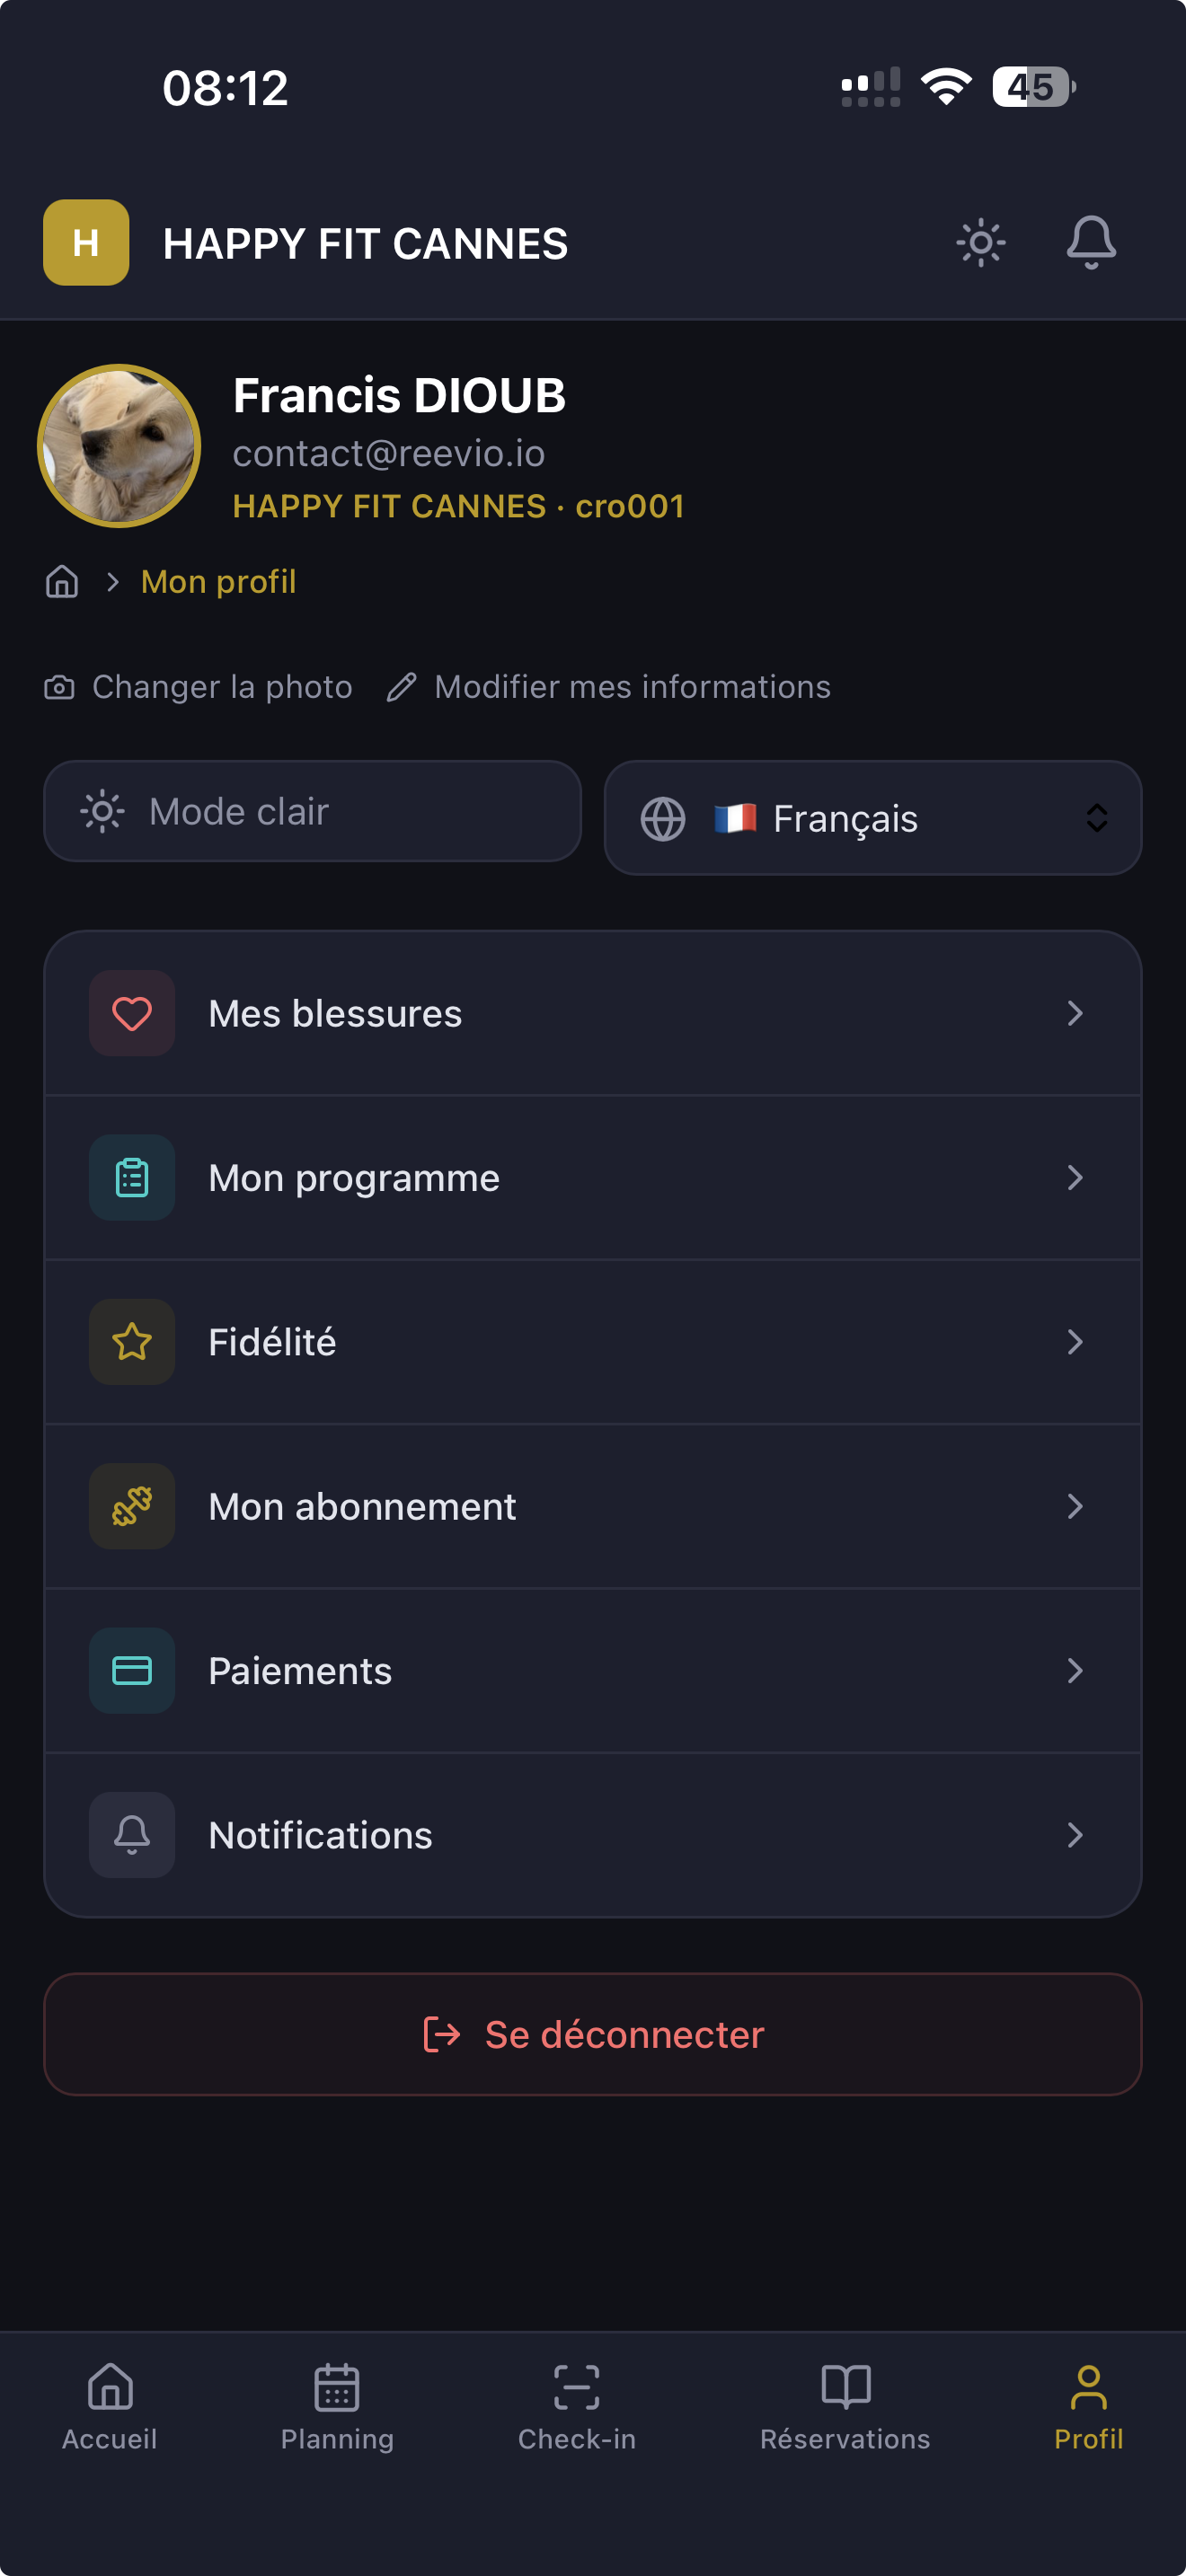The width and height of the screenshot is (1186, 2576).
Task: Tap the credit card Paiements icon
Action: click(x=132, y=1670)
